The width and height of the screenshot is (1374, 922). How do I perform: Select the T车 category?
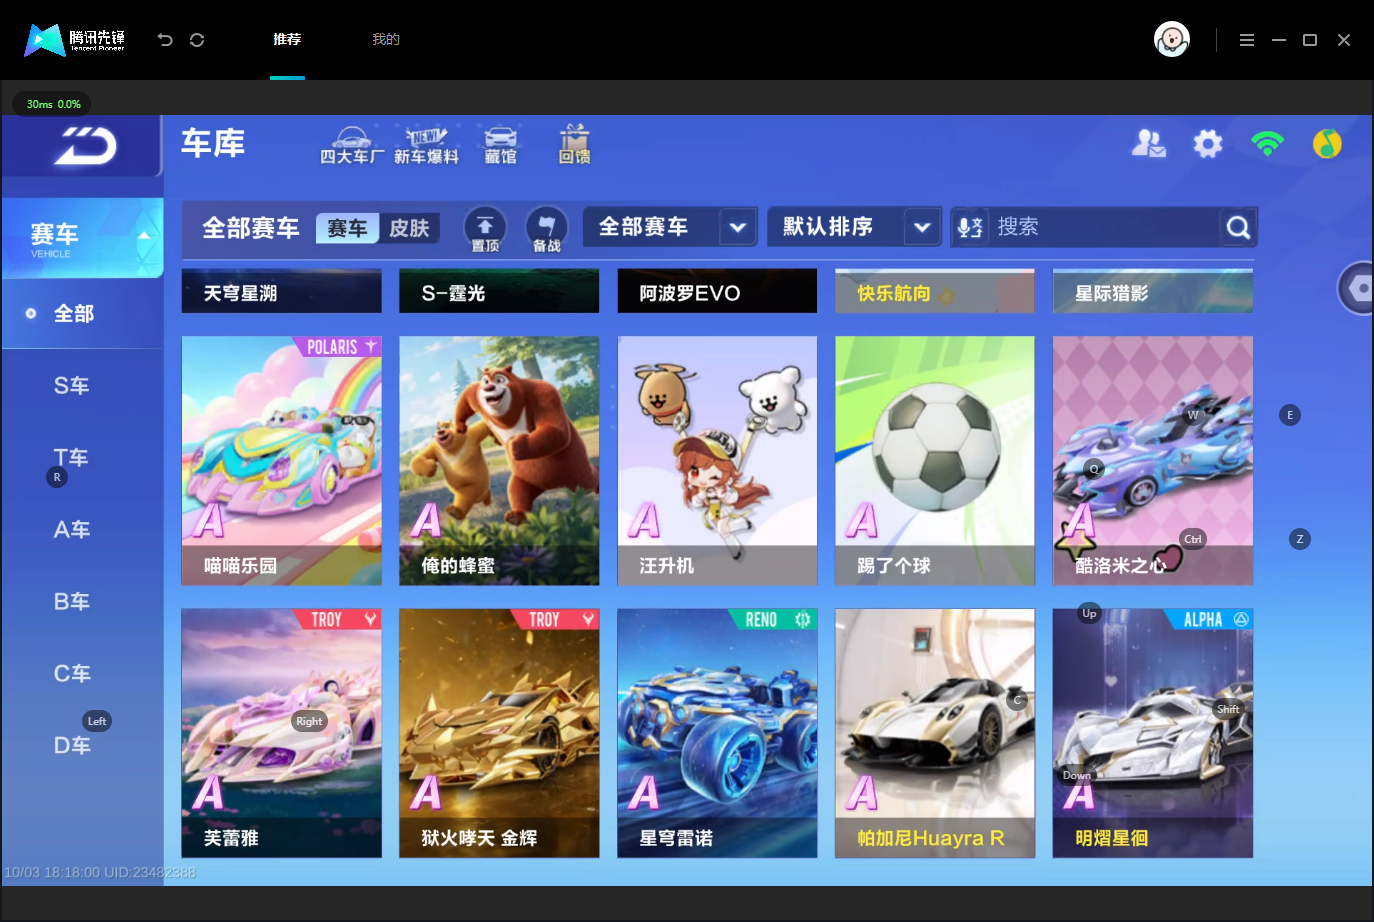[x=72, y=458]
